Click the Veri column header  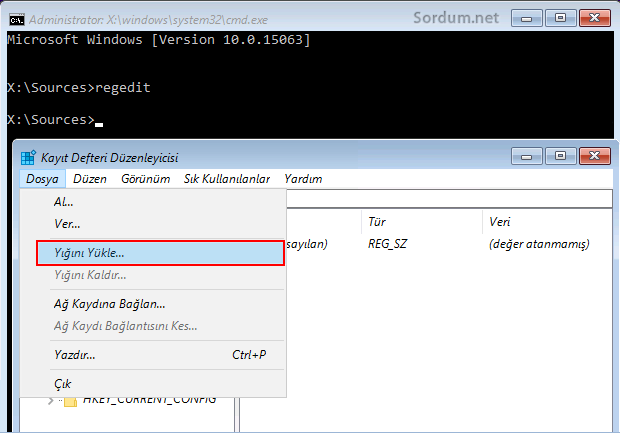tap(547, 222)
